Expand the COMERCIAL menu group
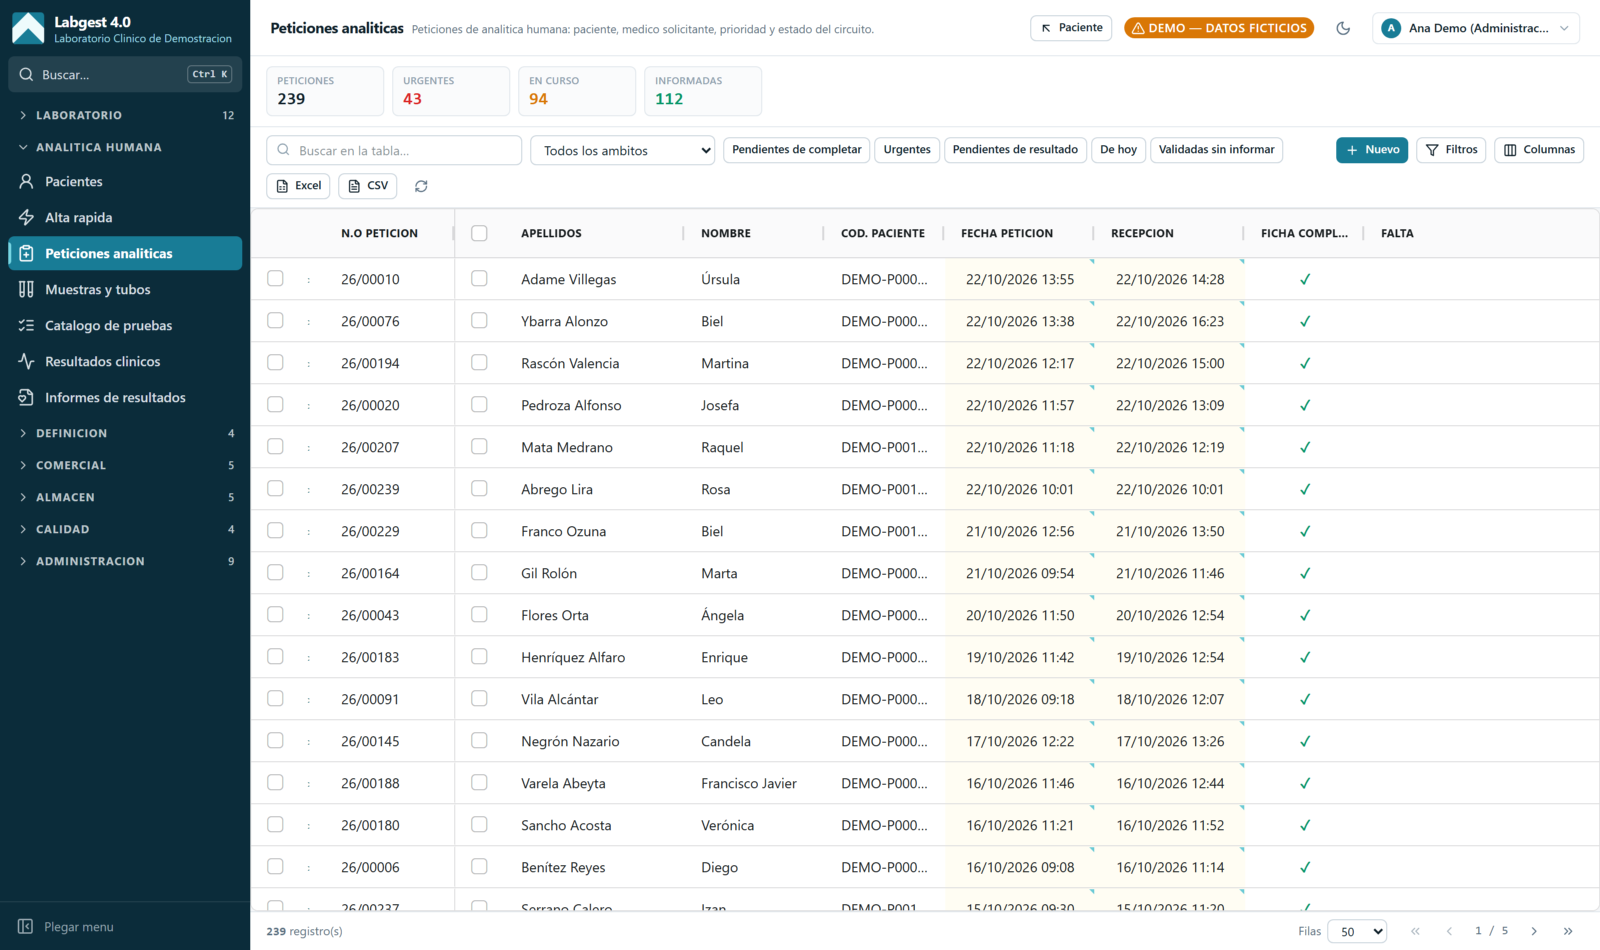The image size is (1600, 950). (125, 465)
